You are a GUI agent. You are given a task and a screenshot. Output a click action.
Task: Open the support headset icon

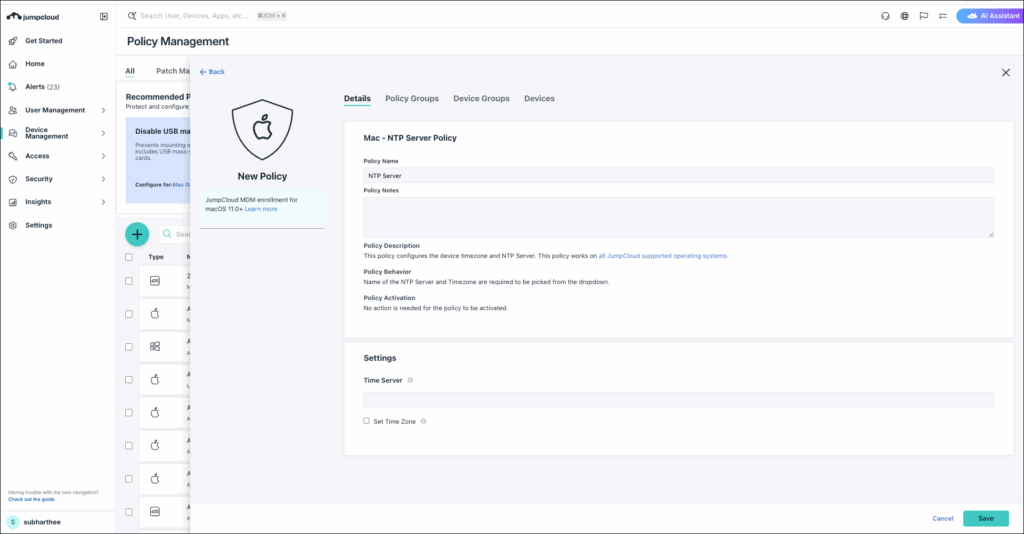(x=885, y=16)
